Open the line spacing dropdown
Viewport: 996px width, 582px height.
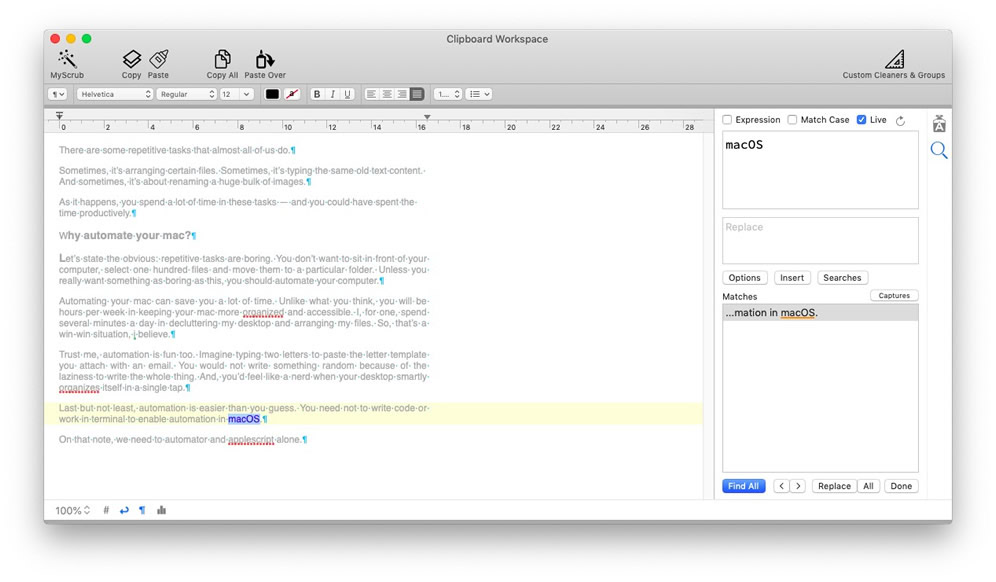tap(448, 94)
